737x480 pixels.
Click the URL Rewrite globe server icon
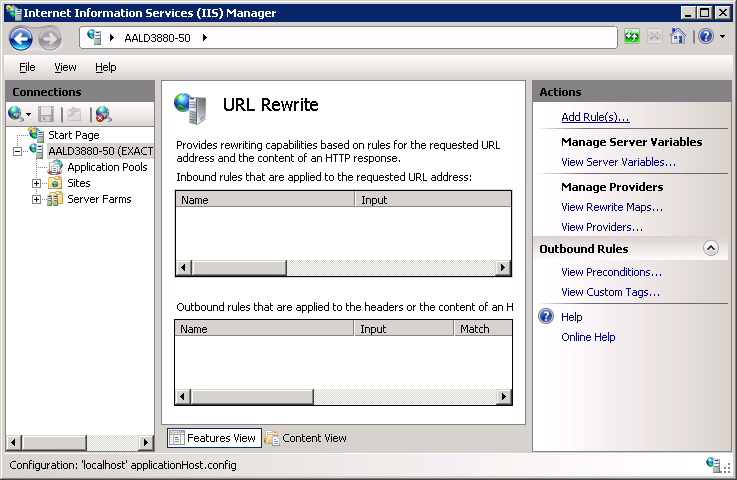point(190,108)
